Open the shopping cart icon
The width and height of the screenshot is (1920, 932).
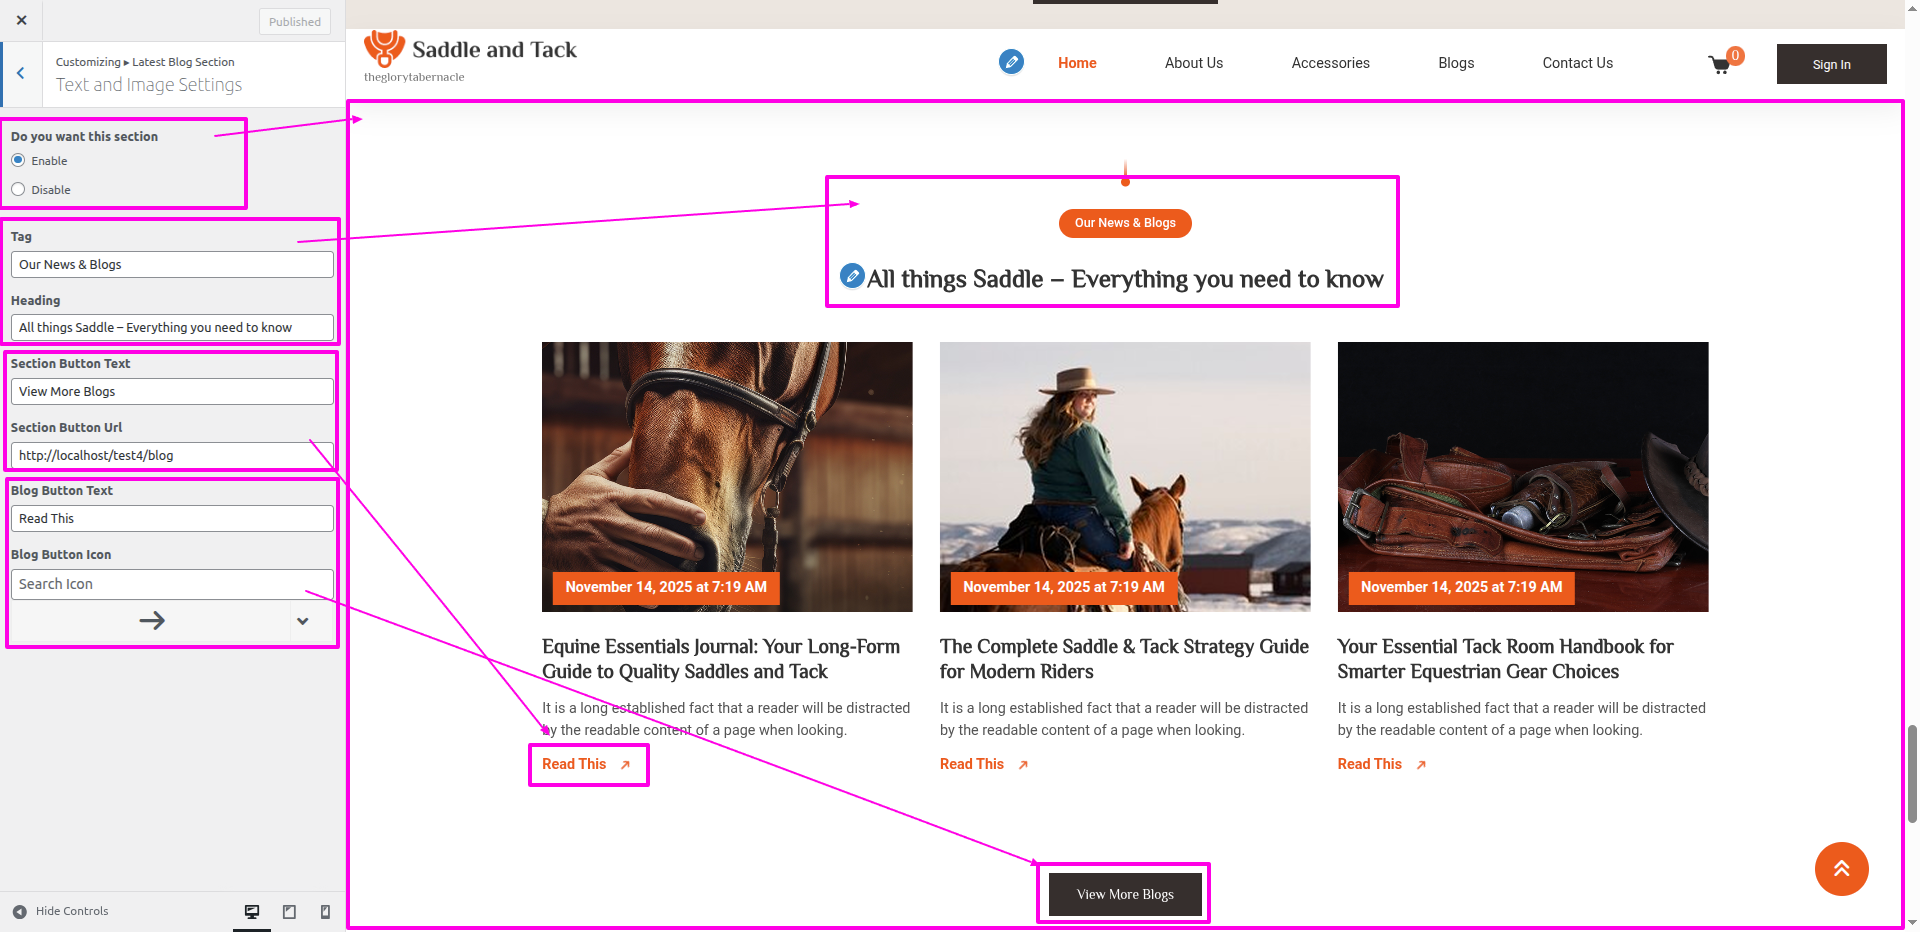pyautogui.click(x=1720, y=65)
